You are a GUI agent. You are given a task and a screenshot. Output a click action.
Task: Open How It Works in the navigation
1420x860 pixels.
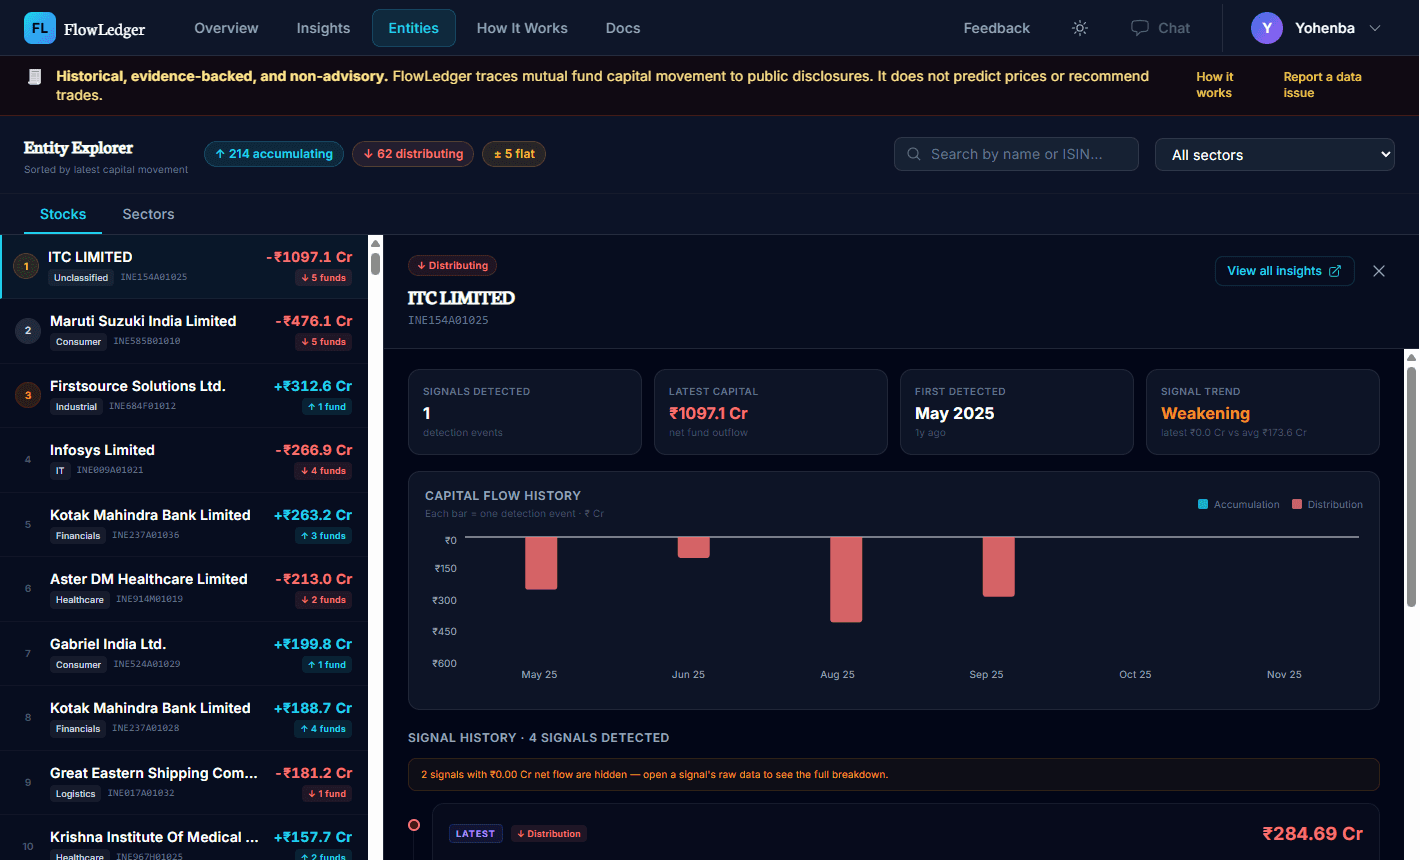pos(522,28)
